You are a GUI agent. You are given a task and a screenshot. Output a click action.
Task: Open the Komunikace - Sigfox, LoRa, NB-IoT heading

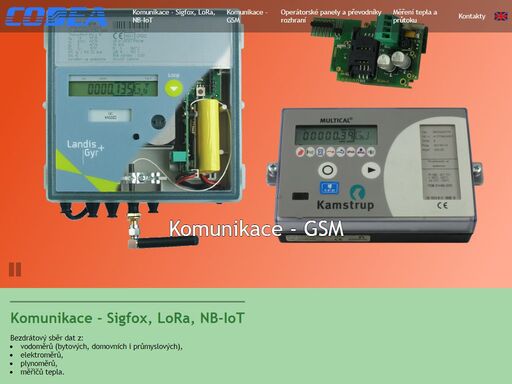click(127, 318)
